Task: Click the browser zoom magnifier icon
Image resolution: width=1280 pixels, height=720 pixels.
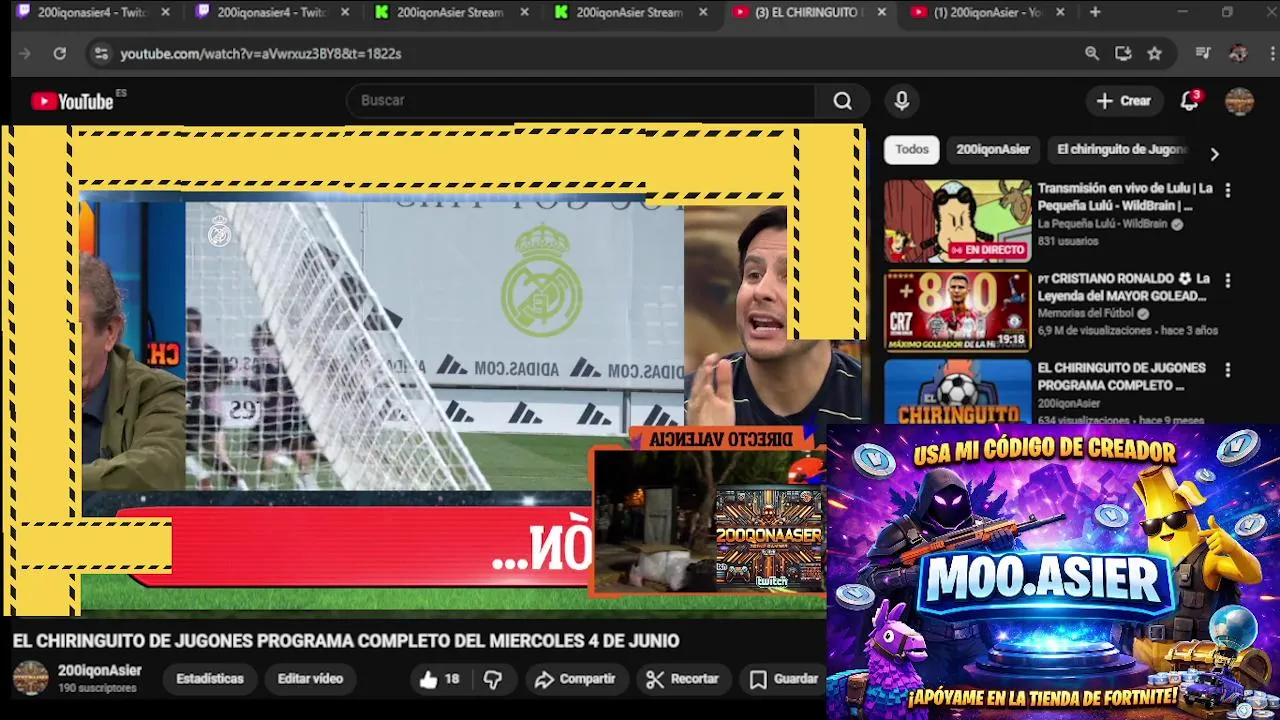Action: coord(1092,53)
